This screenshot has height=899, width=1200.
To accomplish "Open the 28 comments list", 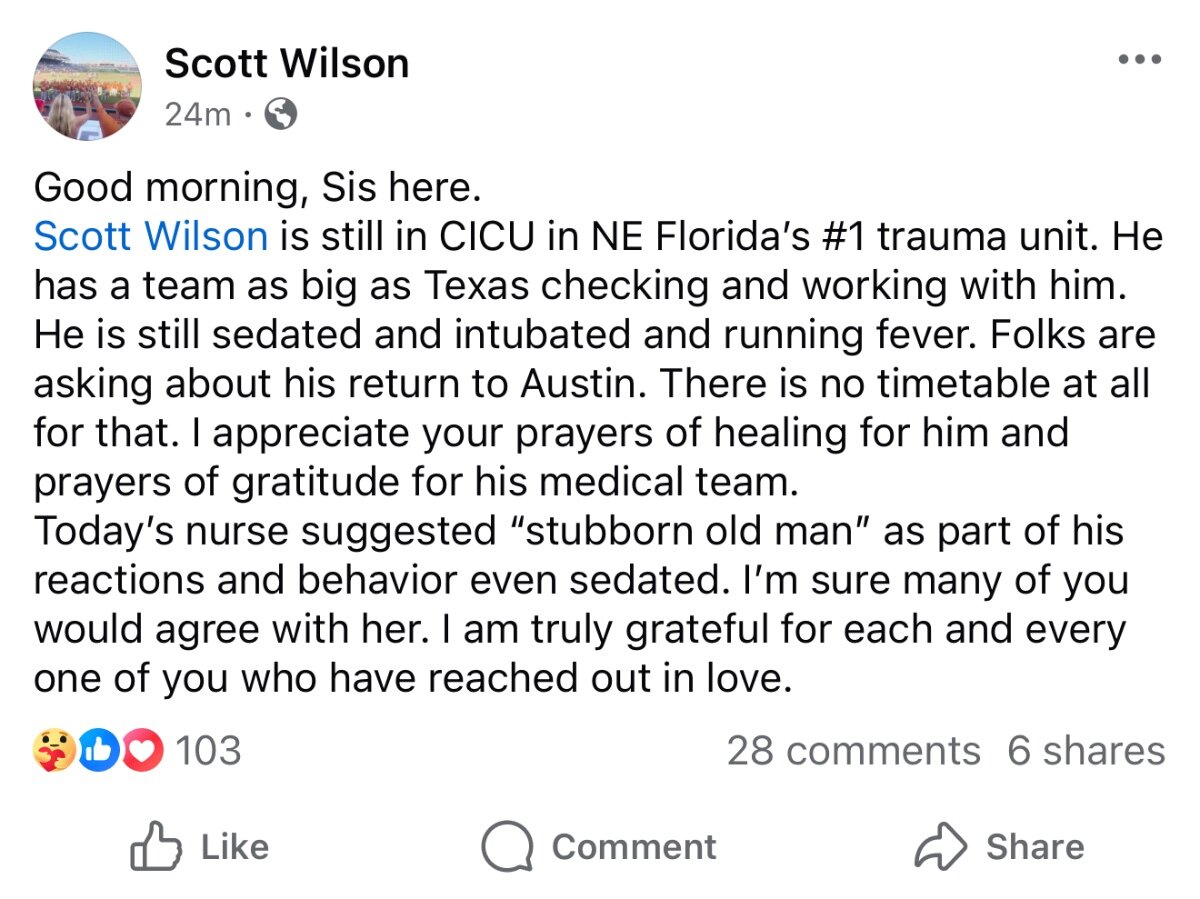I will click(853, 751).
